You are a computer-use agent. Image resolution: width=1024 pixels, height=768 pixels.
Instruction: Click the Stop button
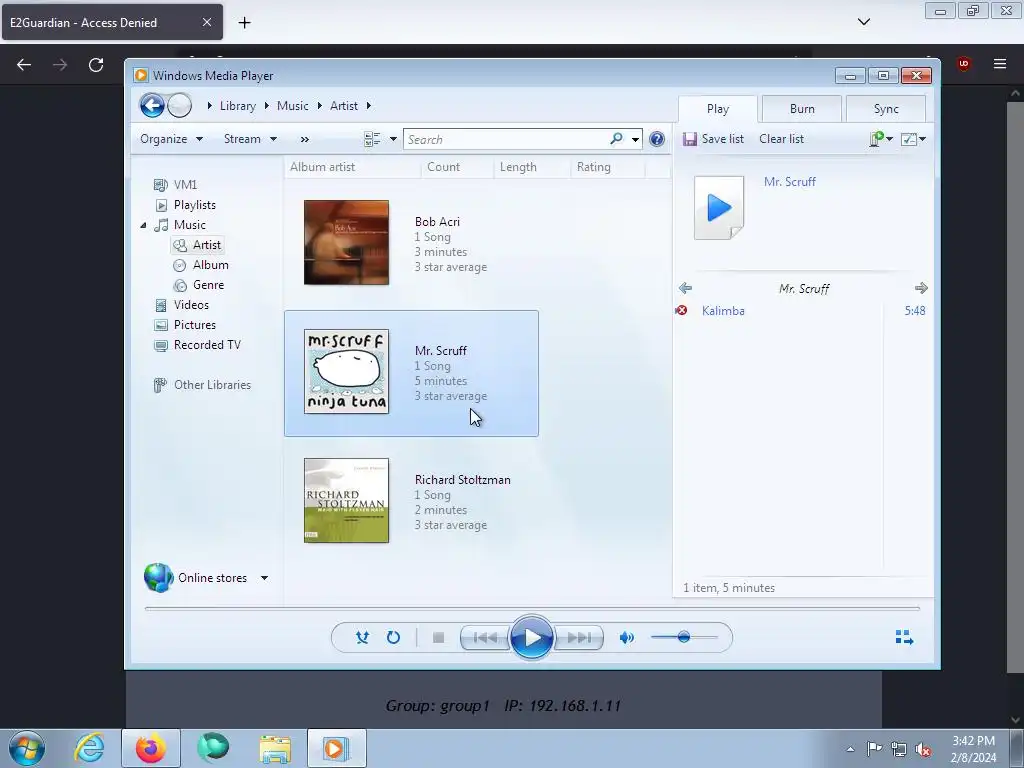(x=438, y=637)
